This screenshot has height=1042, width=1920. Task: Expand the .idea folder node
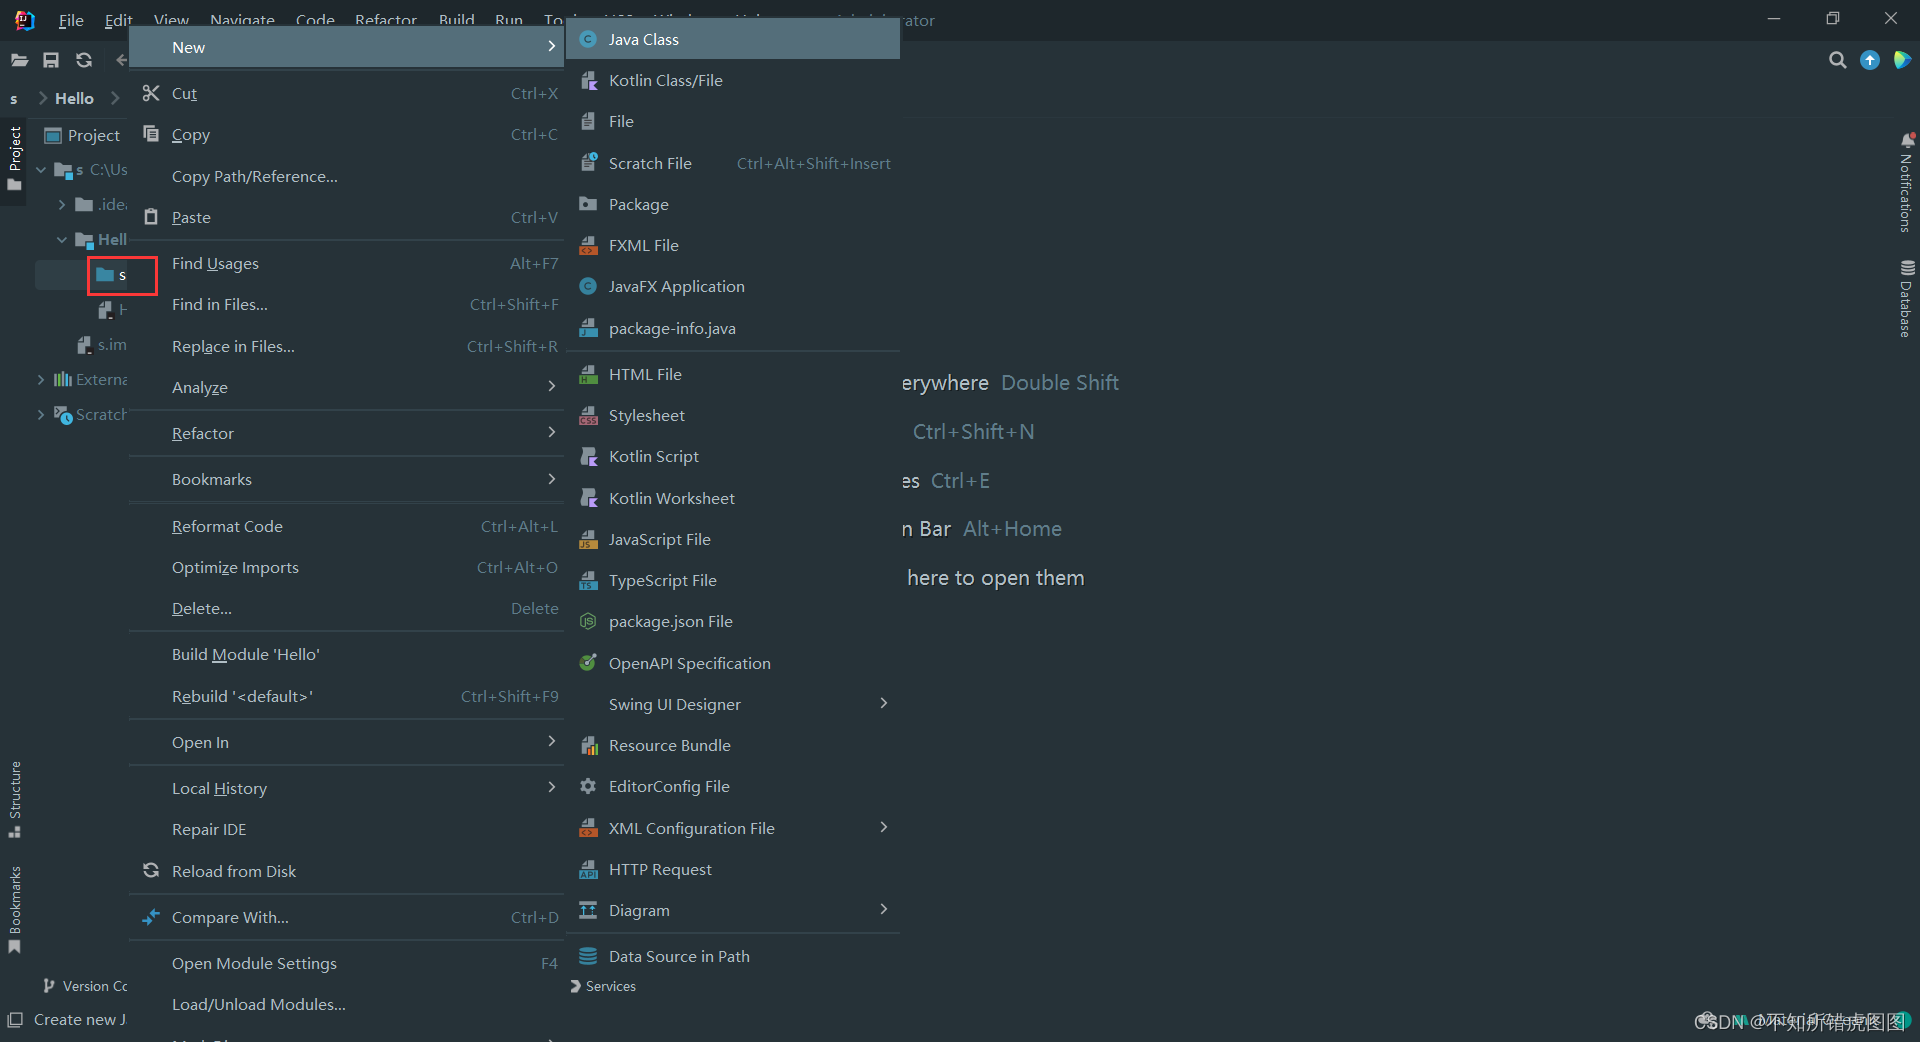(62, 205)
